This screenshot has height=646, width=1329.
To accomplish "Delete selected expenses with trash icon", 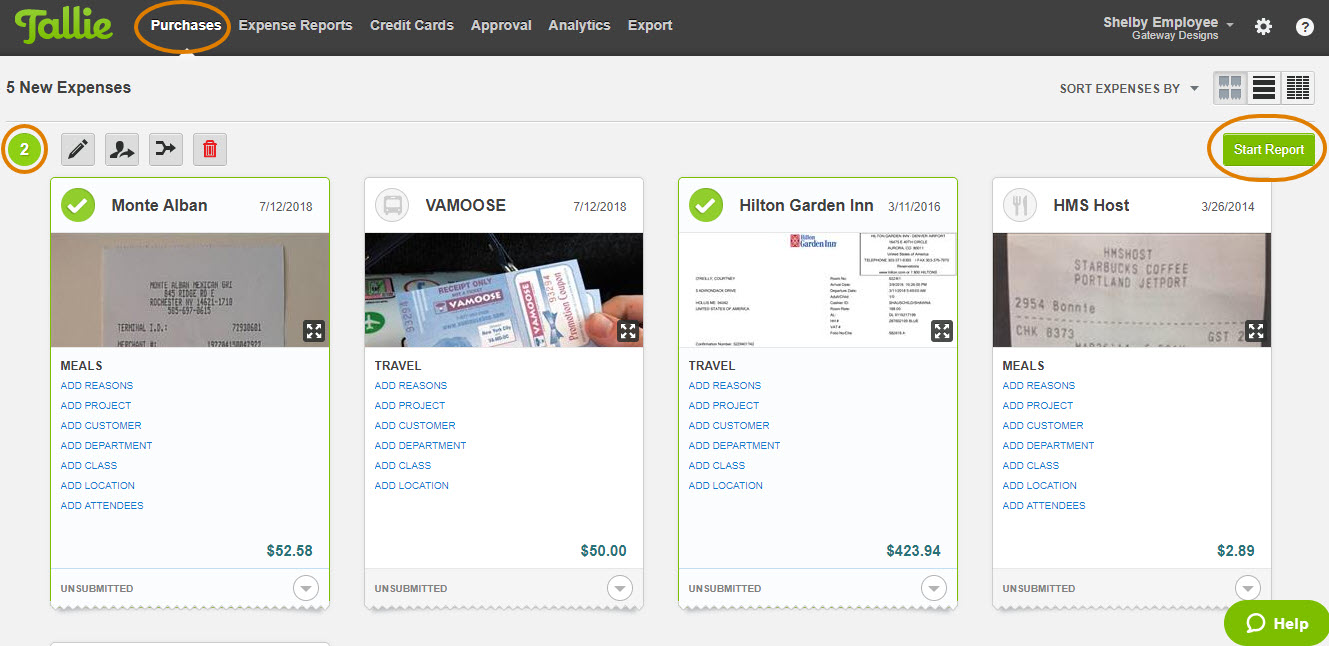I will click(210, 149).
